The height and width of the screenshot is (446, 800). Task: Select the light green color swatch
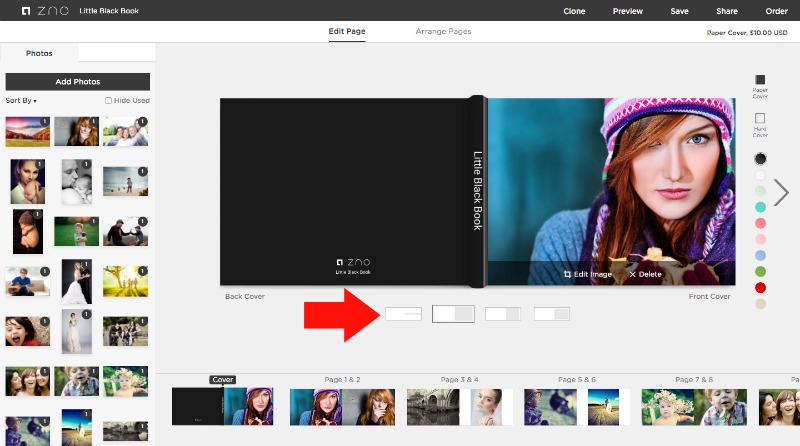click(760, 191)
